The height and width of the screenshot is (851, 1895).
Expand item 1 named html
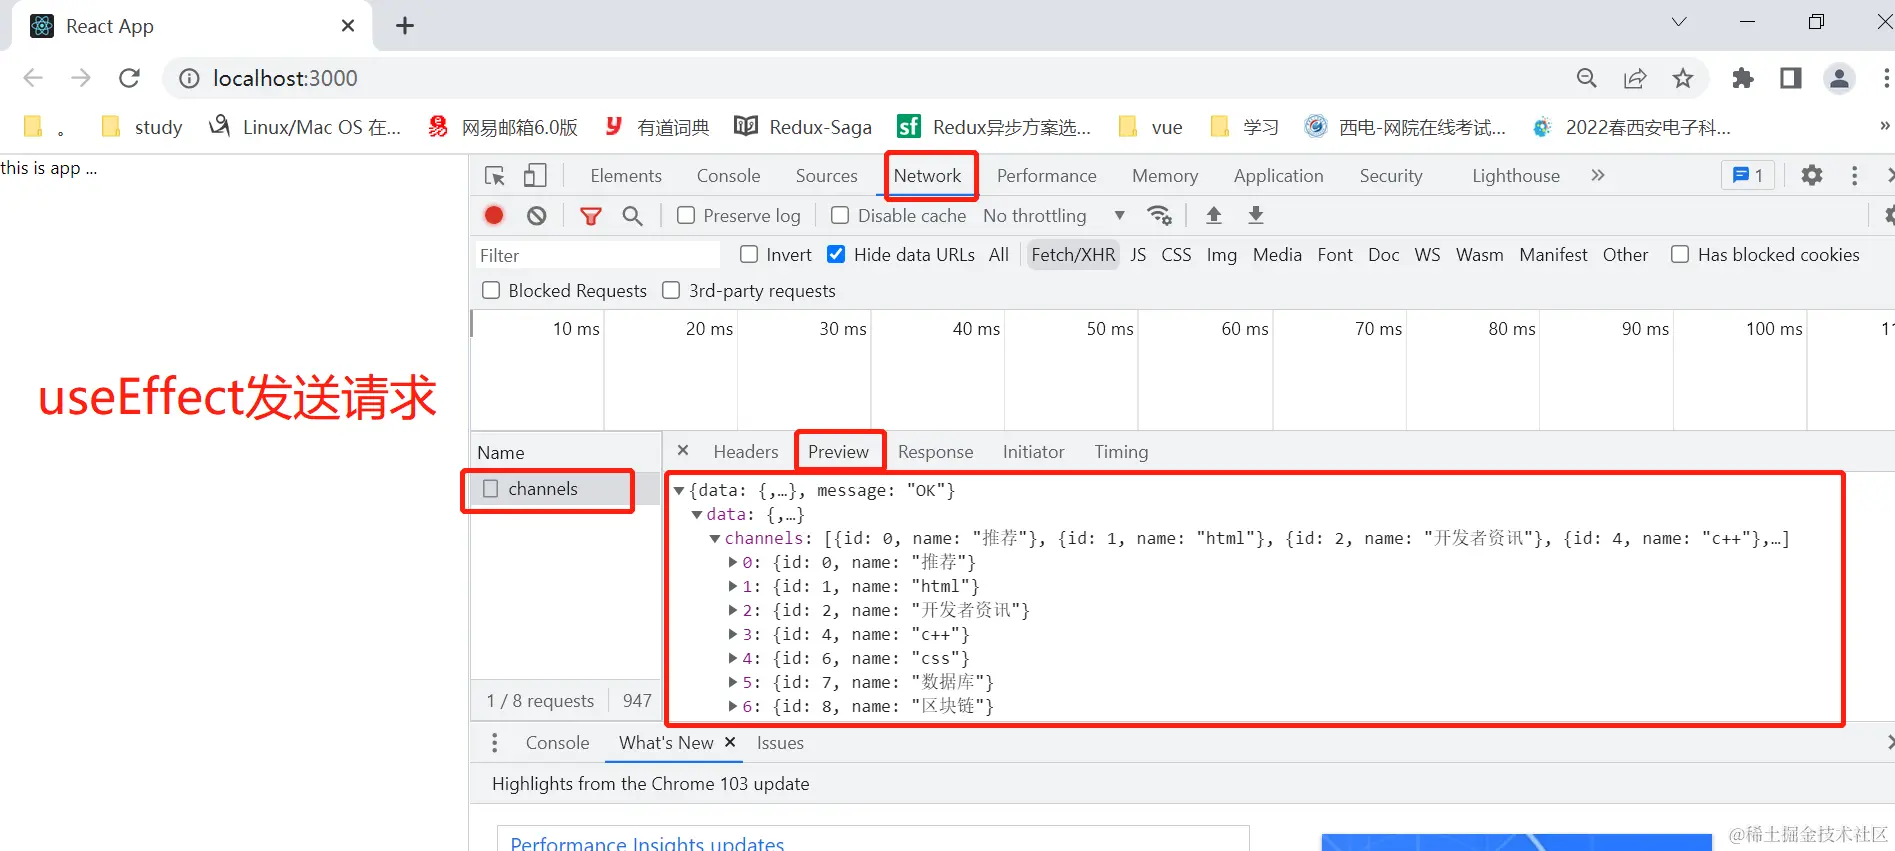point(733,586)
